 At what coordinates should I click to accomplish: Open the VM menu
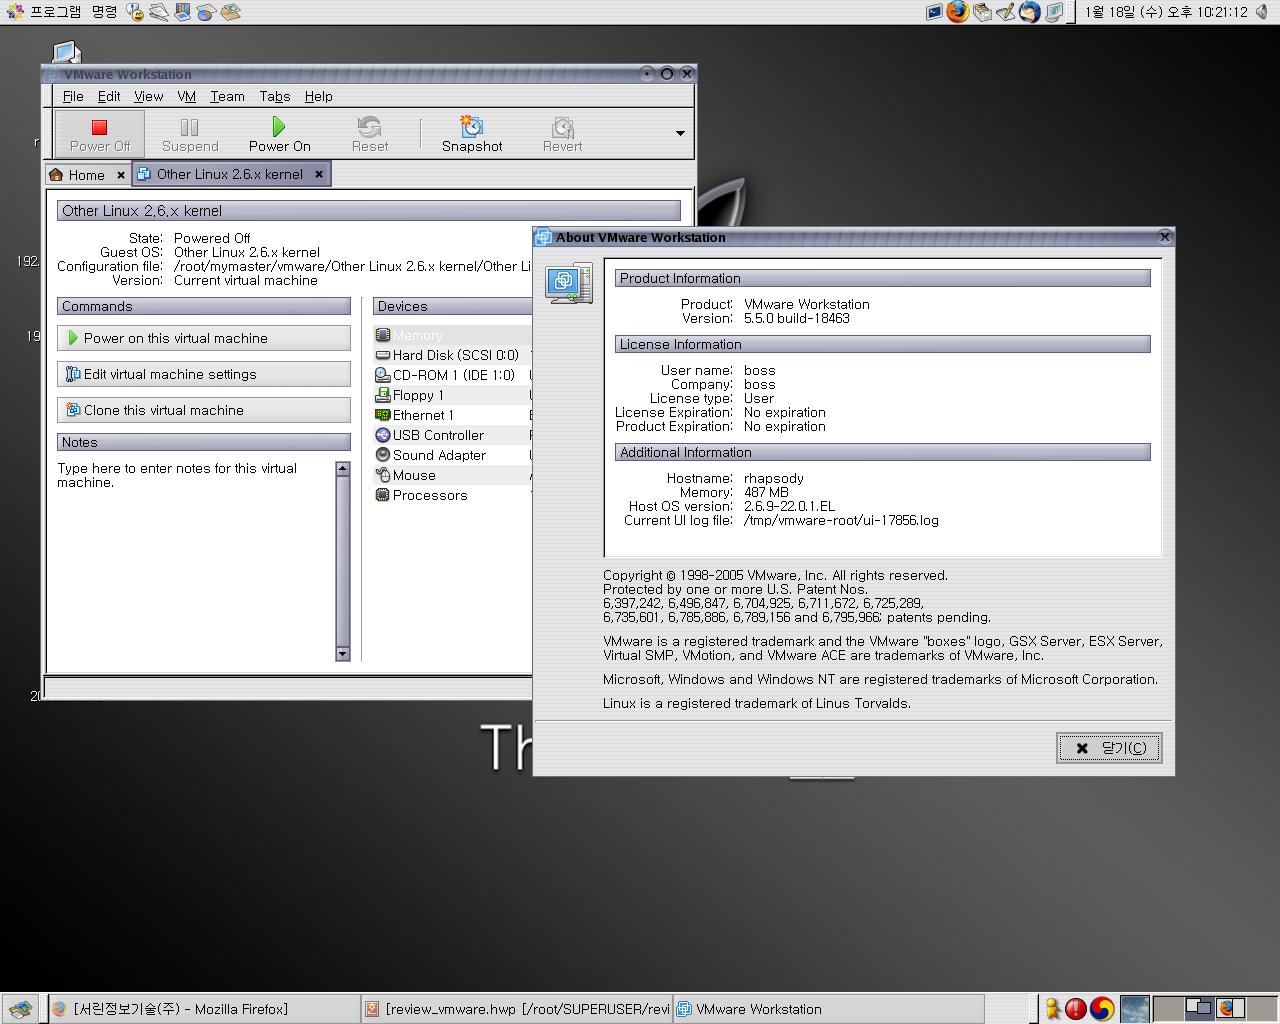coord(186,96)
